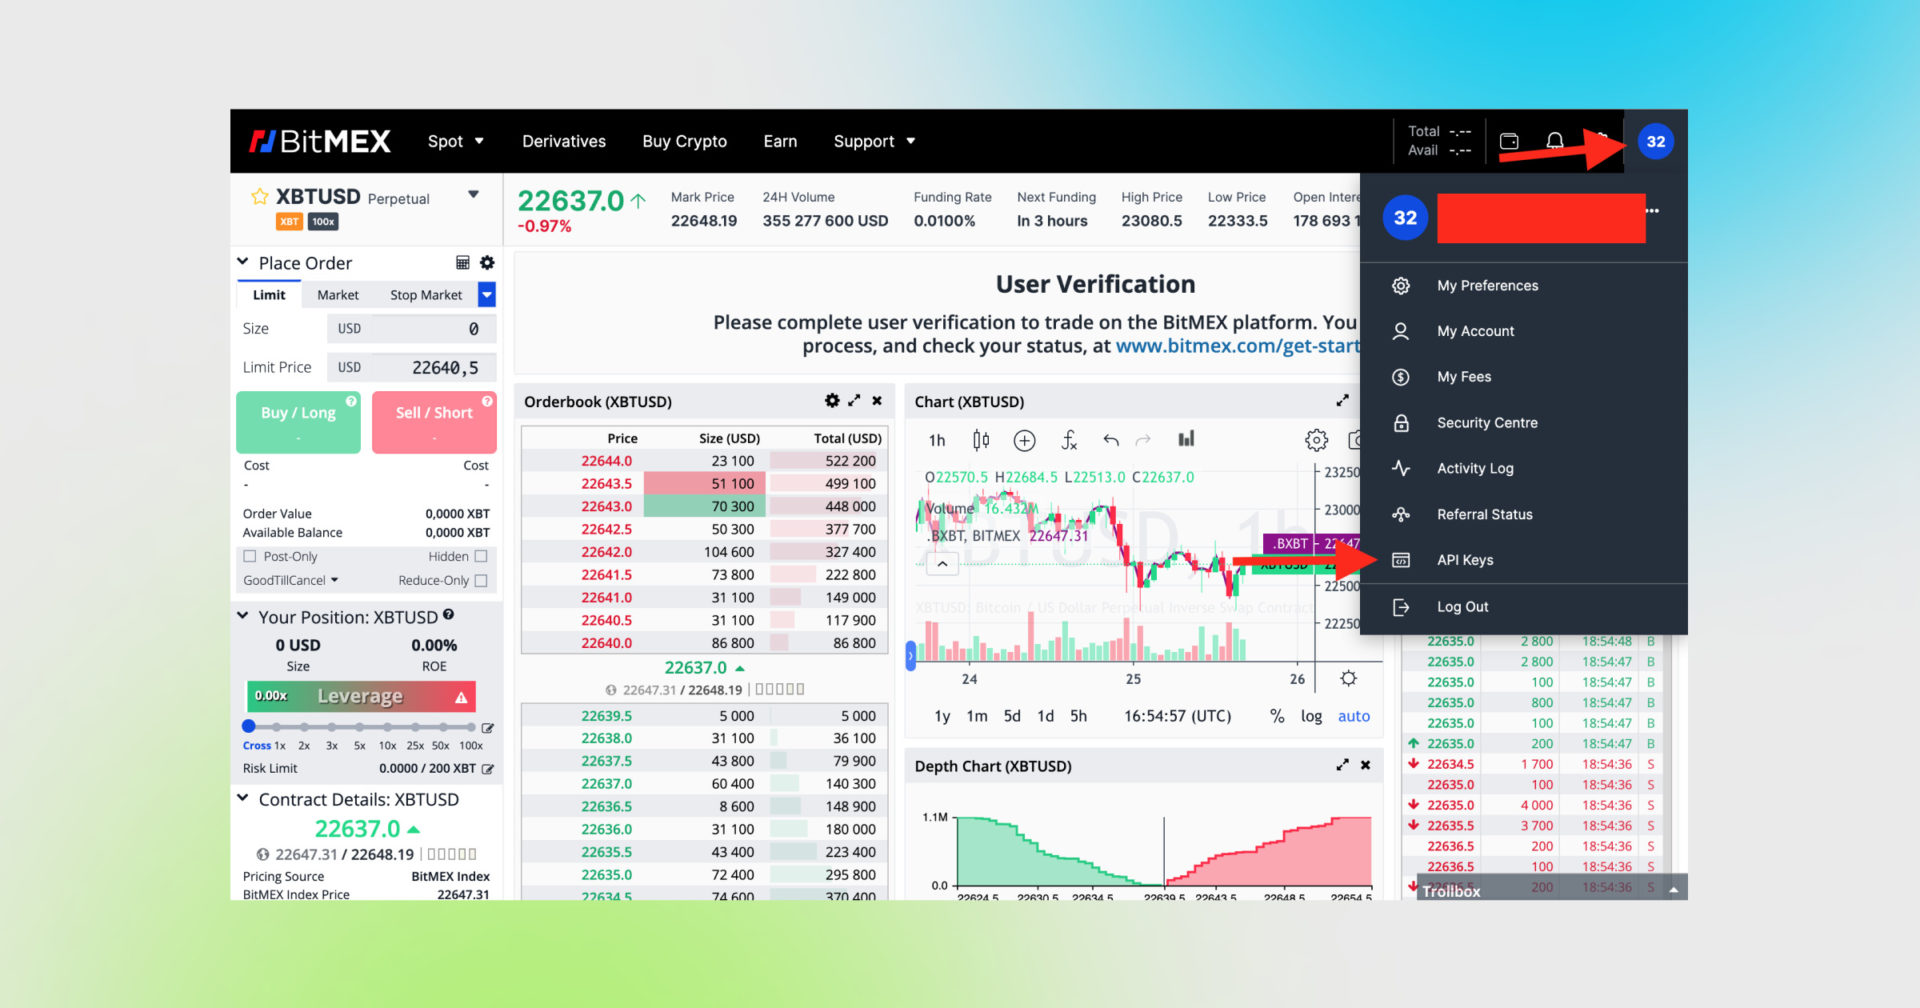Open the volume bars icon on the chart

(x=1186, y=440)
